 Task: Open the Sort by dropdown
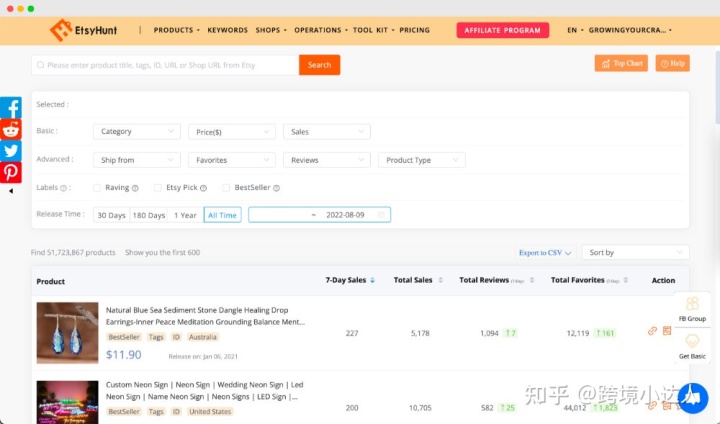click(636, 252)
